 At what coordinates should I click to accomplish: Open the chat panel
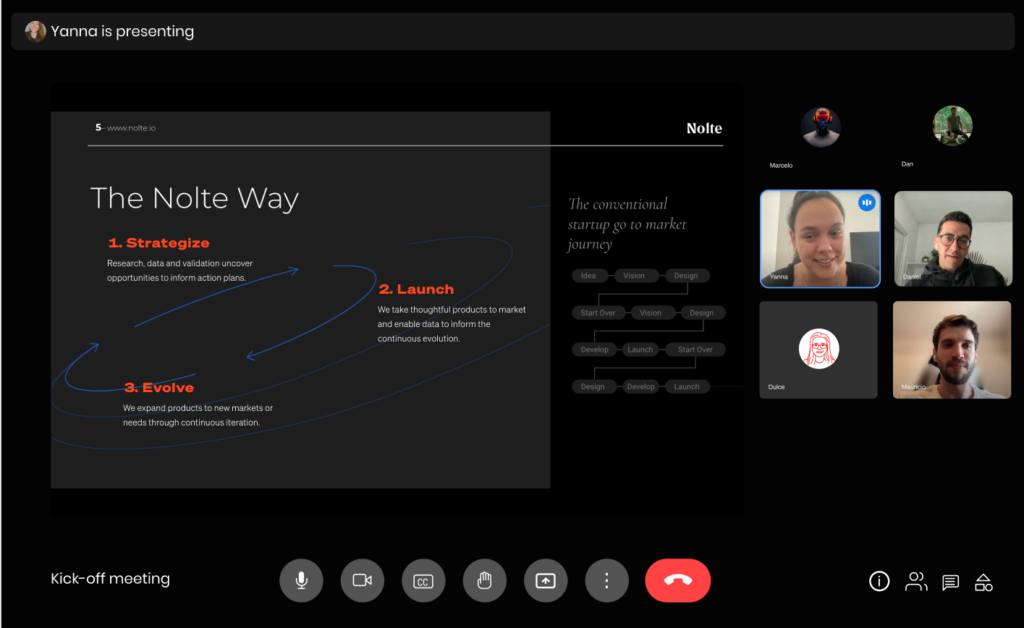coord(950,581)
